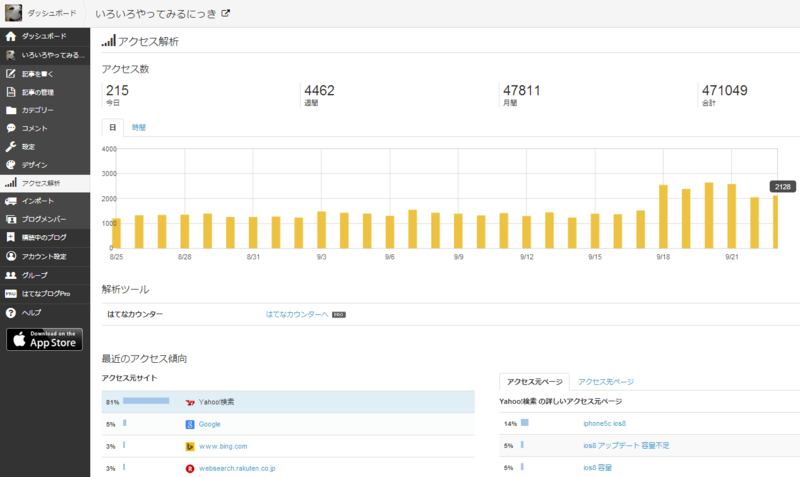Click the comment speech bubble icon
Screen dimensions: 800x477
pyautogui.click(x=11, y=128)
